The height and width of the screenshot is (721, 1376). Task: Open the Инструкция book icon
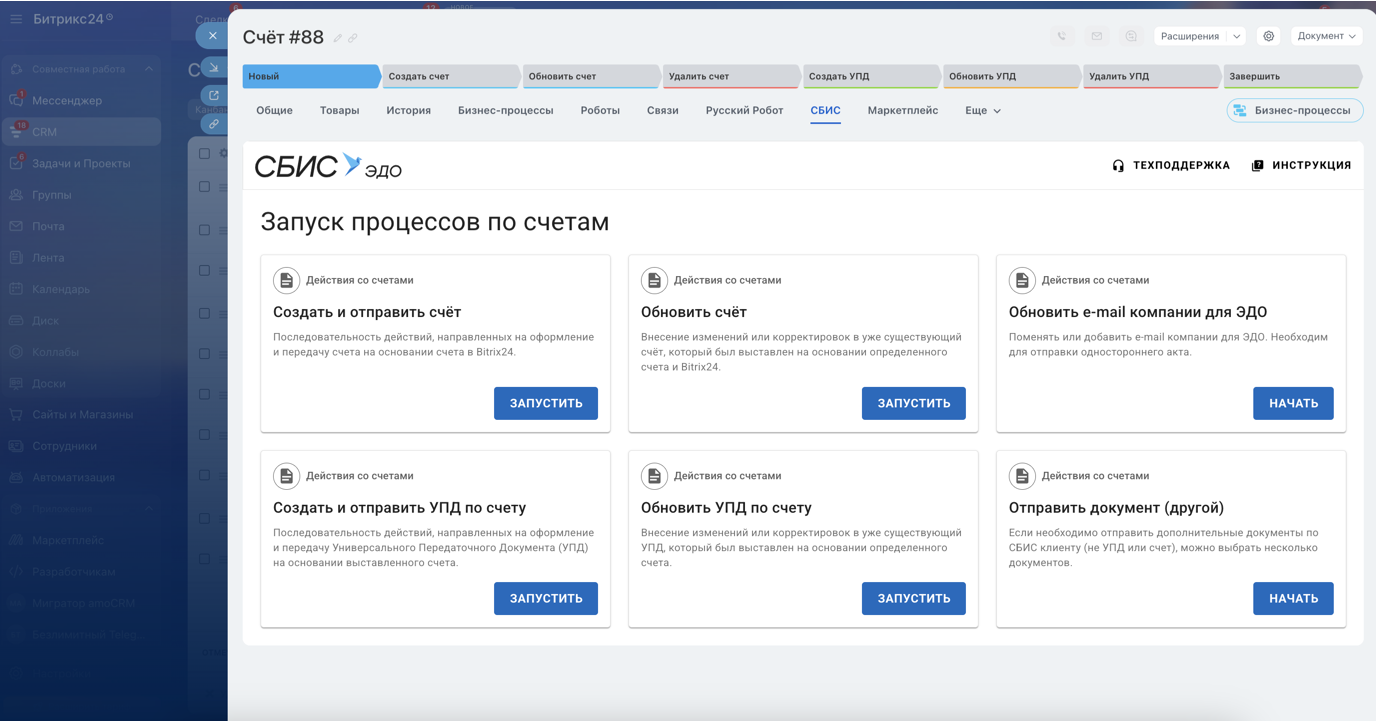point(1258,166)
